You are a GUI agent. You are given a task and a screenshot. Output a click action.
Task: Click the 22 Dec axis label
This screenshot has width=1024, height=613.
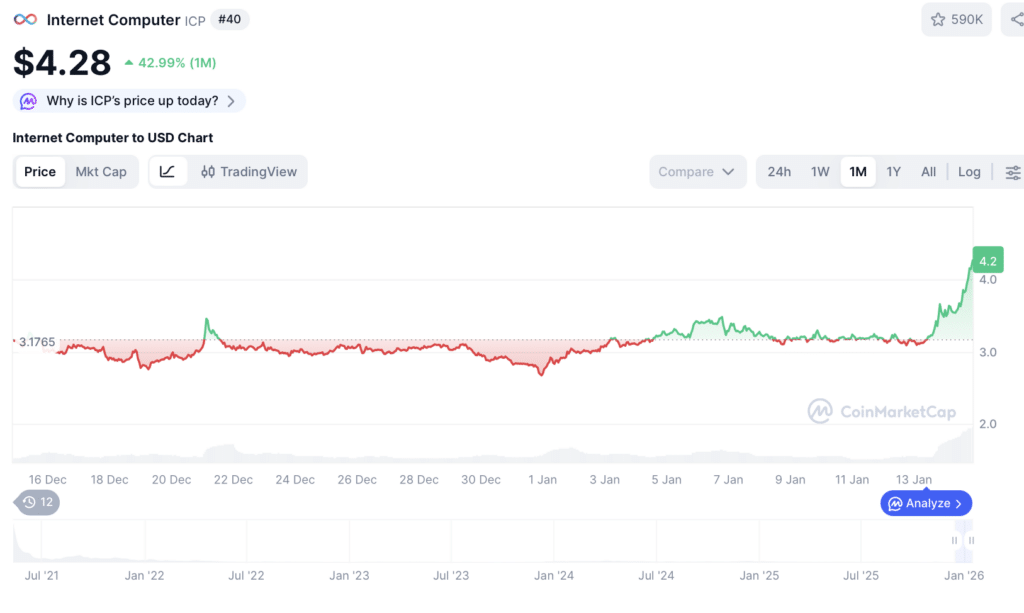233,480
